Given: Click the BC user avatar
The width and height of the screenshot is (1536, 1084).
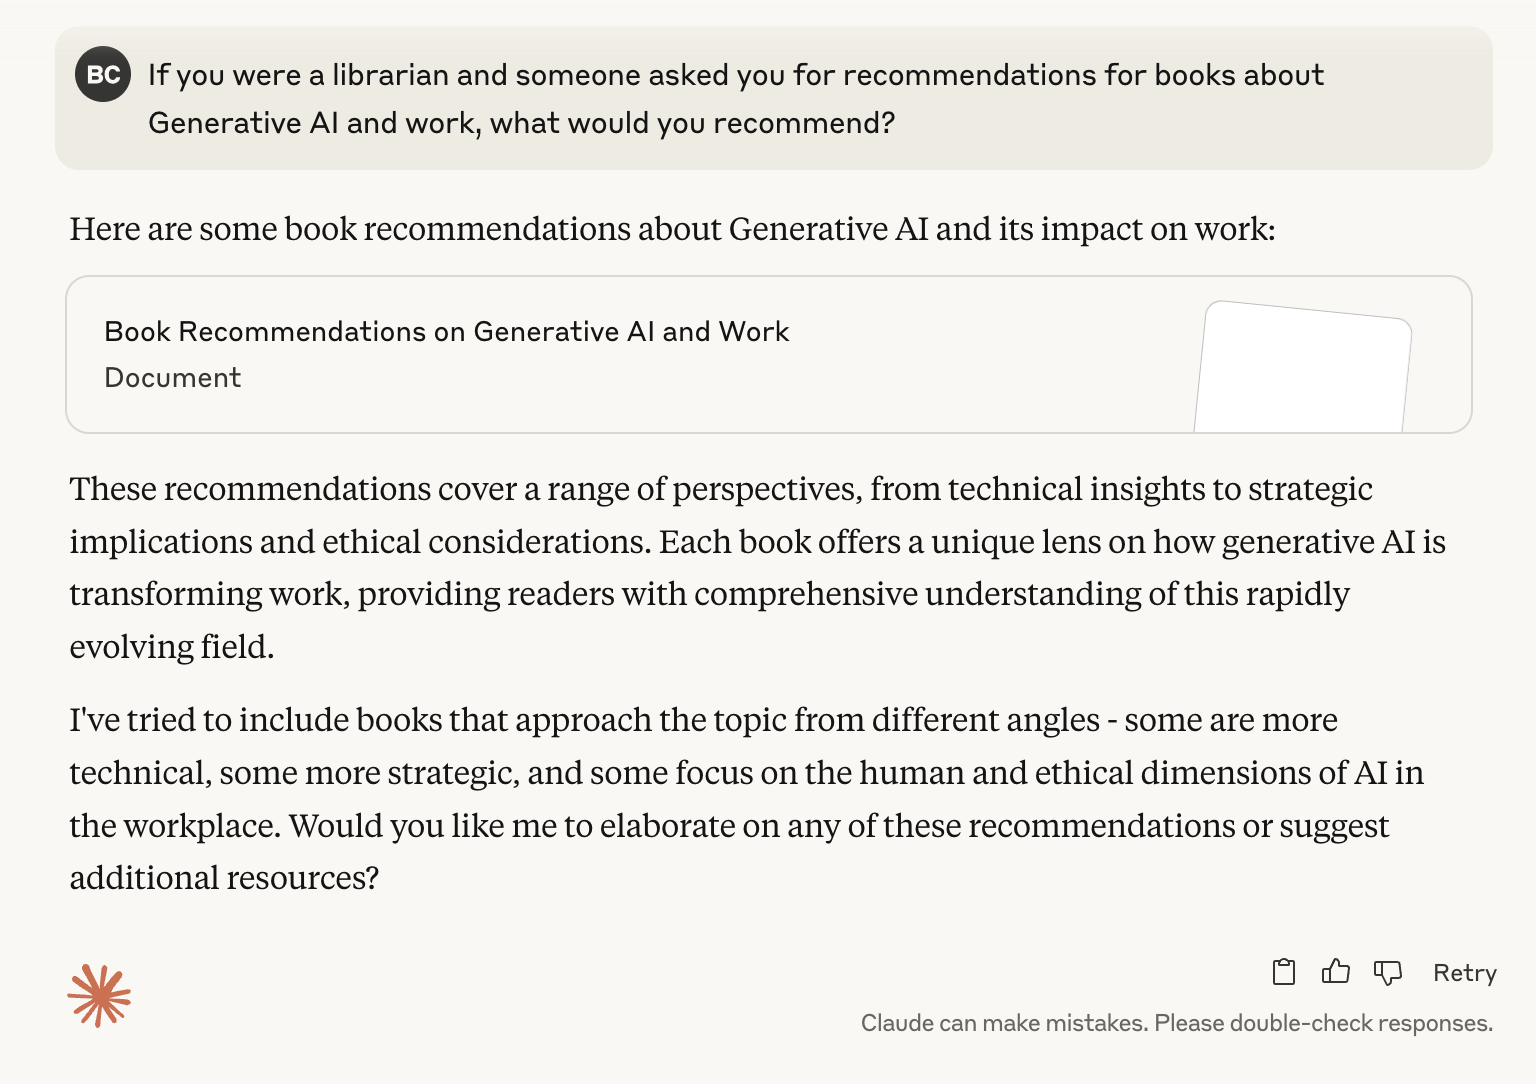Looking at the screenshot, I should (103, 74).
